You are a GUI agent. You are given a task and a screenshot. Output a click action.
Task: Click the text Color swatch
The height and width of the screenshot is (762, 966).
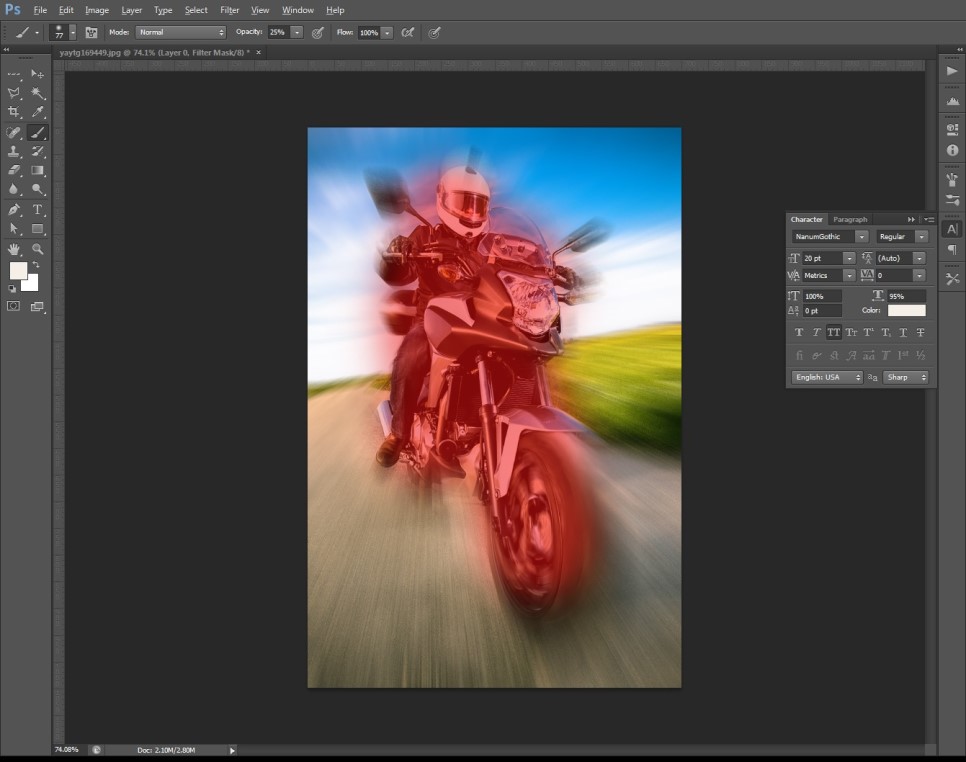(x=906, y=311)
